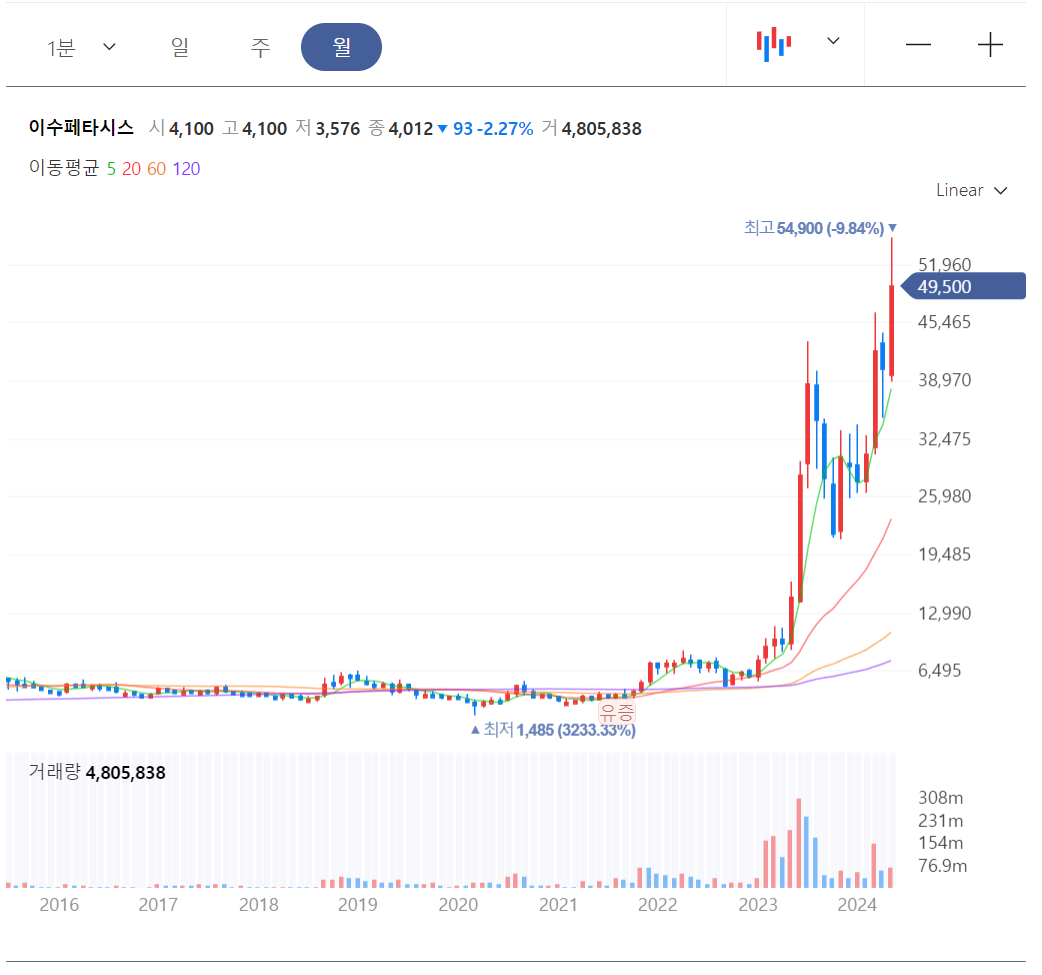The height and width of the screenshot is (975, 1042).
Task: Toggle the 5-period moving average
Action: [x=111, y=169]
